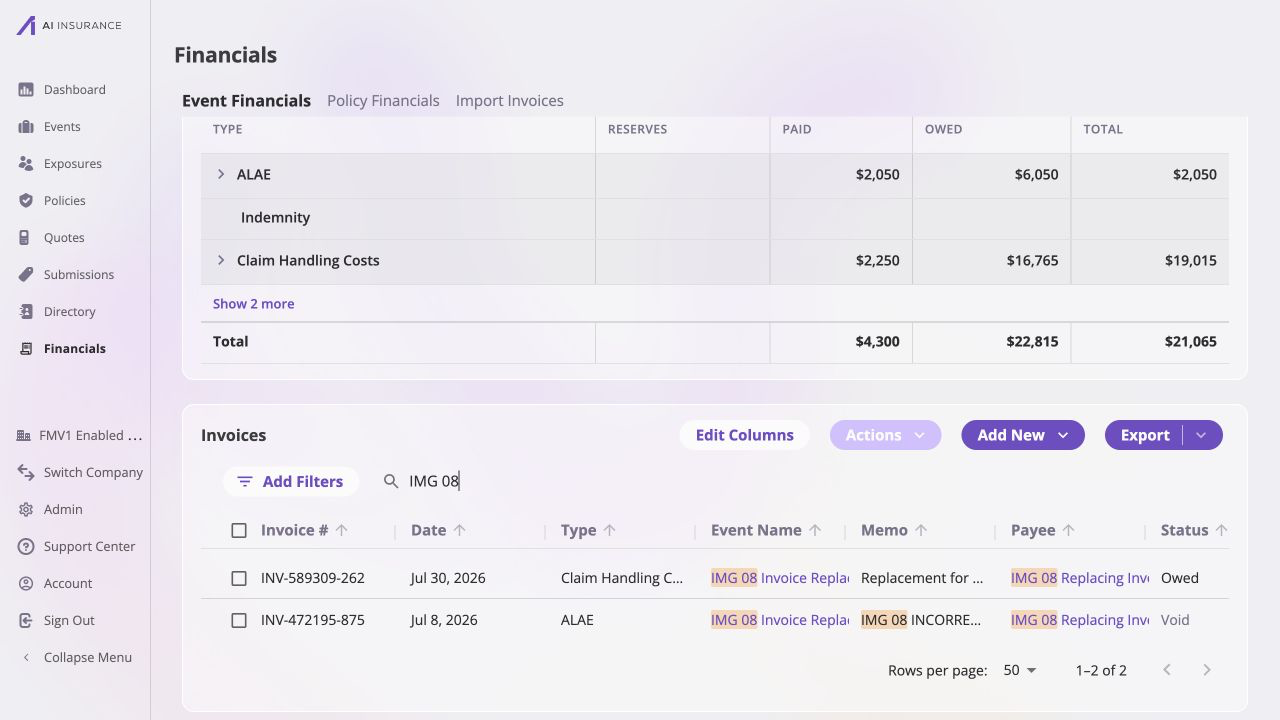Click the Jul 8, 2026 date cell
The height and width of the screenshot is (720, 1280).
tap(444, 620)
